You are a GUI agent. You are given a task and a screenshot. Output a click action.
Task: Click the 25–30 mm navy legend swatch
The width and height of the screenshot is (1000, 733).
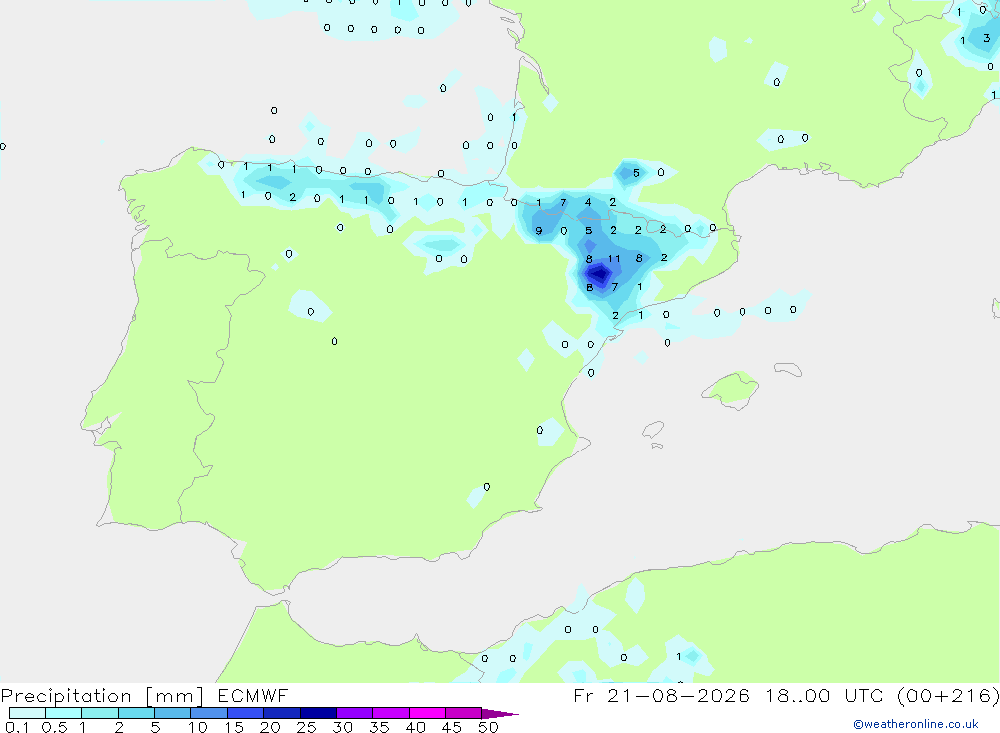coord(318,713)
